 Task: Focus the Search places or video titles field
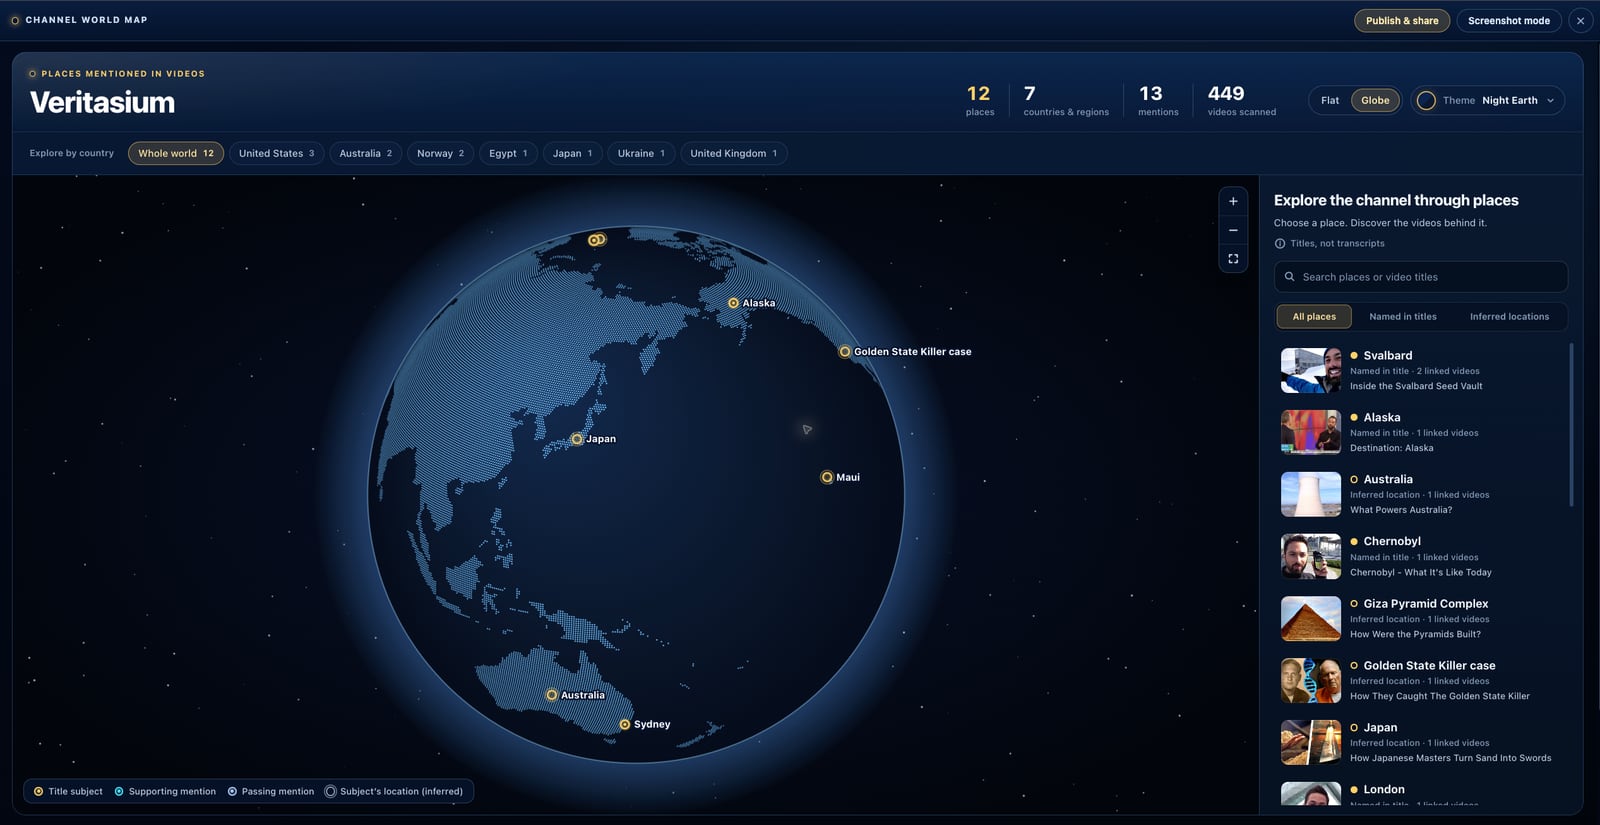(1421, 277)
